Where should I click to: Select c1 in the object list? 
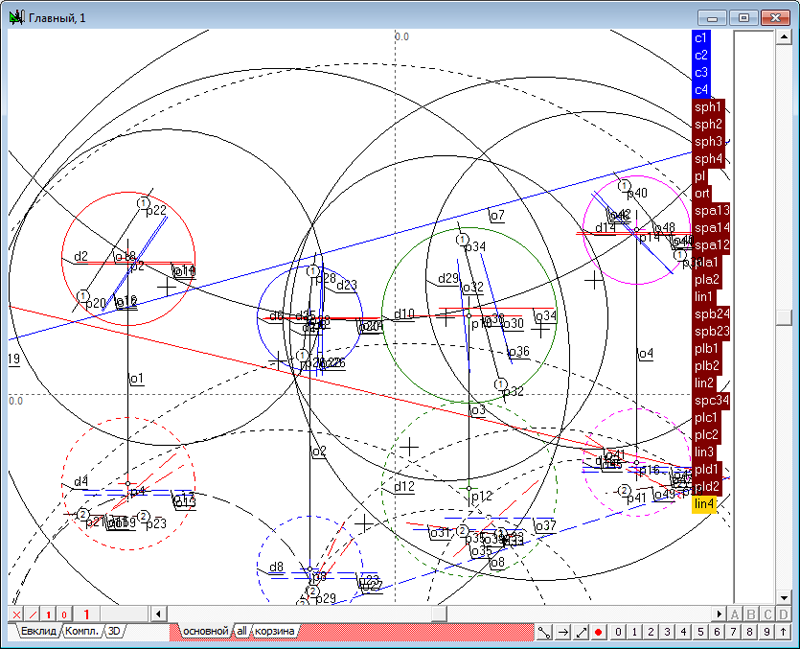(701, 38)
